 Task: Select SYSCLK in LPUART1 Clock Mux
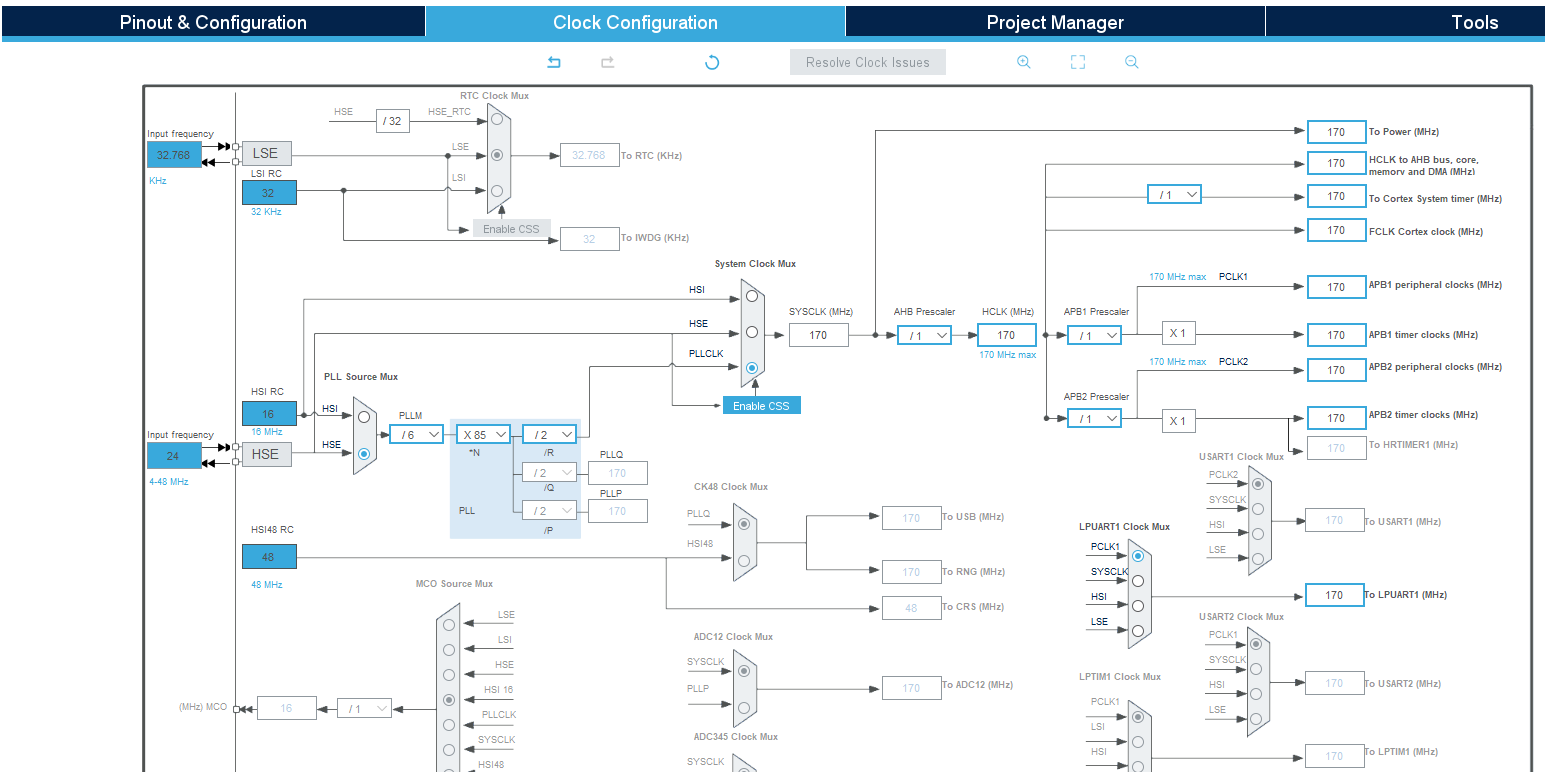(1138, 580)
